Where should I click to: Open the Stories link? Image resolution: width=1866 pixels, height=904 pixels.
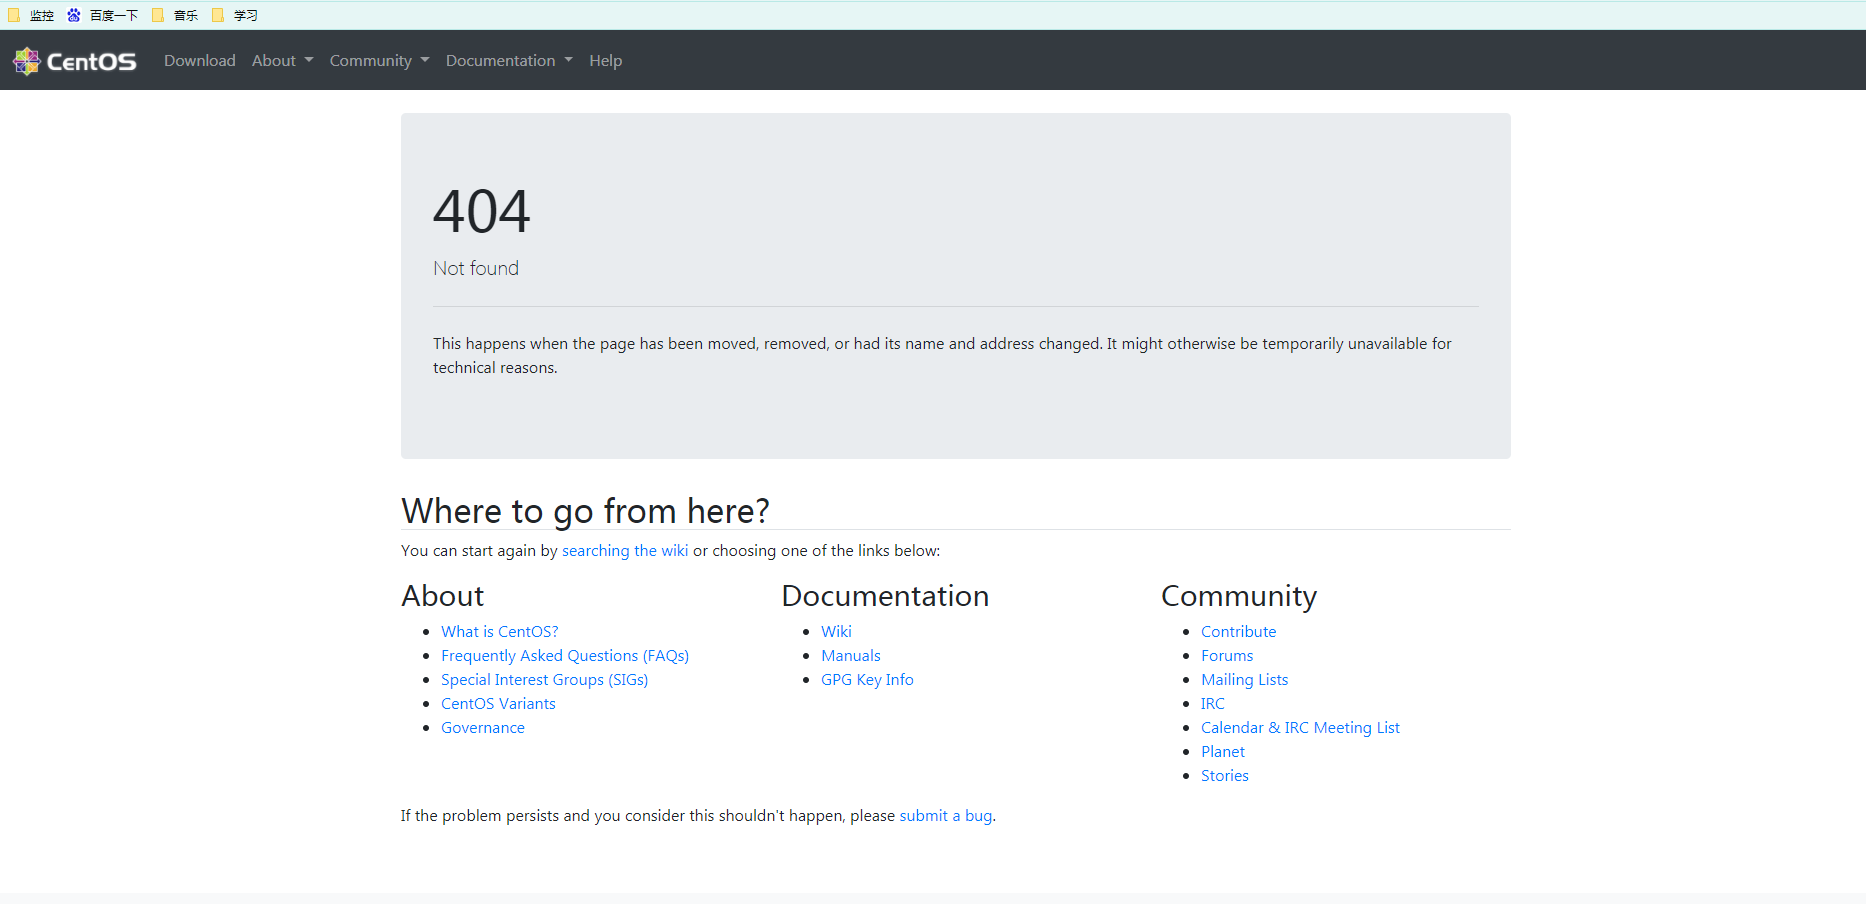[x=1224, y=776]
